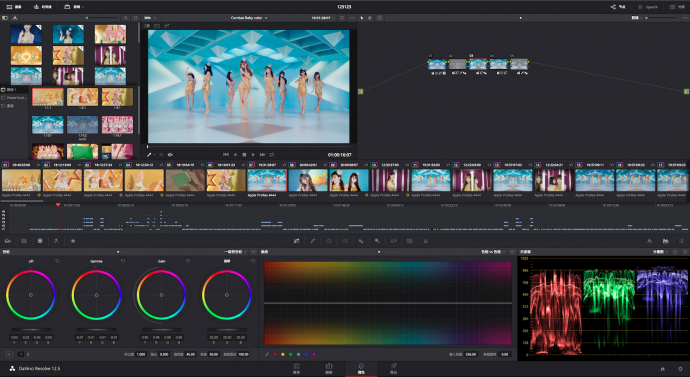Show the clip Information panel

(682, 241)
